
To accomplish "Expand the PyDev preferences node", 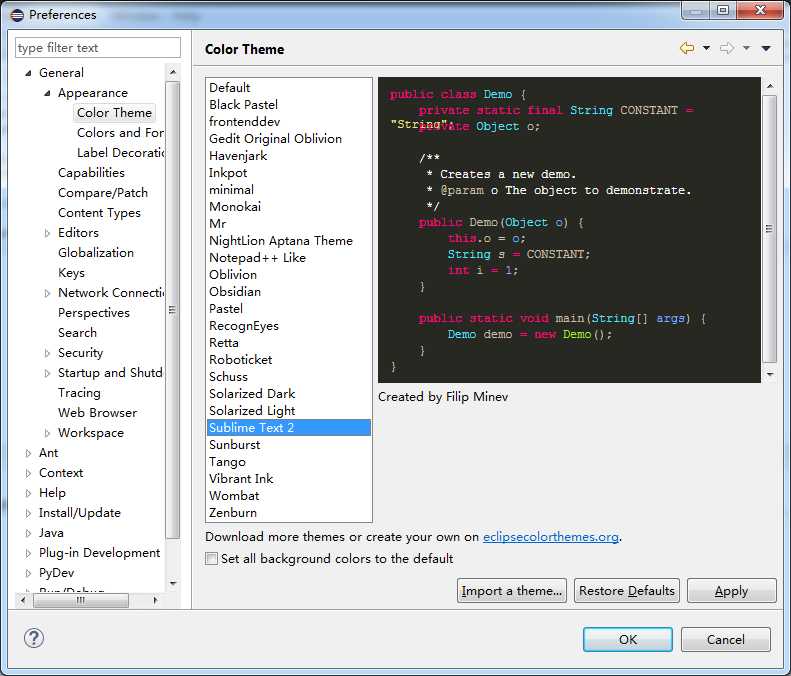I will click(28, 573).
